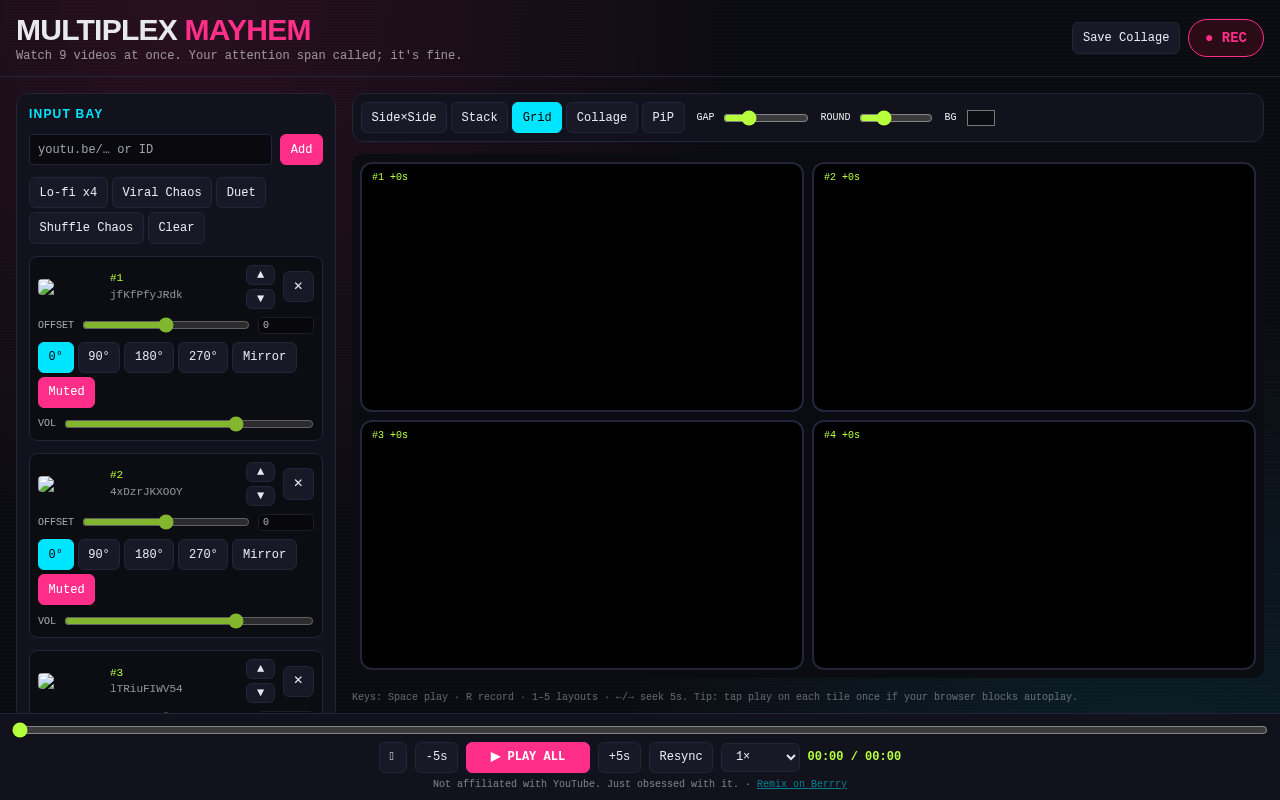Open the 1× playback speed dropdown
1280x800 pixels.
[x=760, y=757]
